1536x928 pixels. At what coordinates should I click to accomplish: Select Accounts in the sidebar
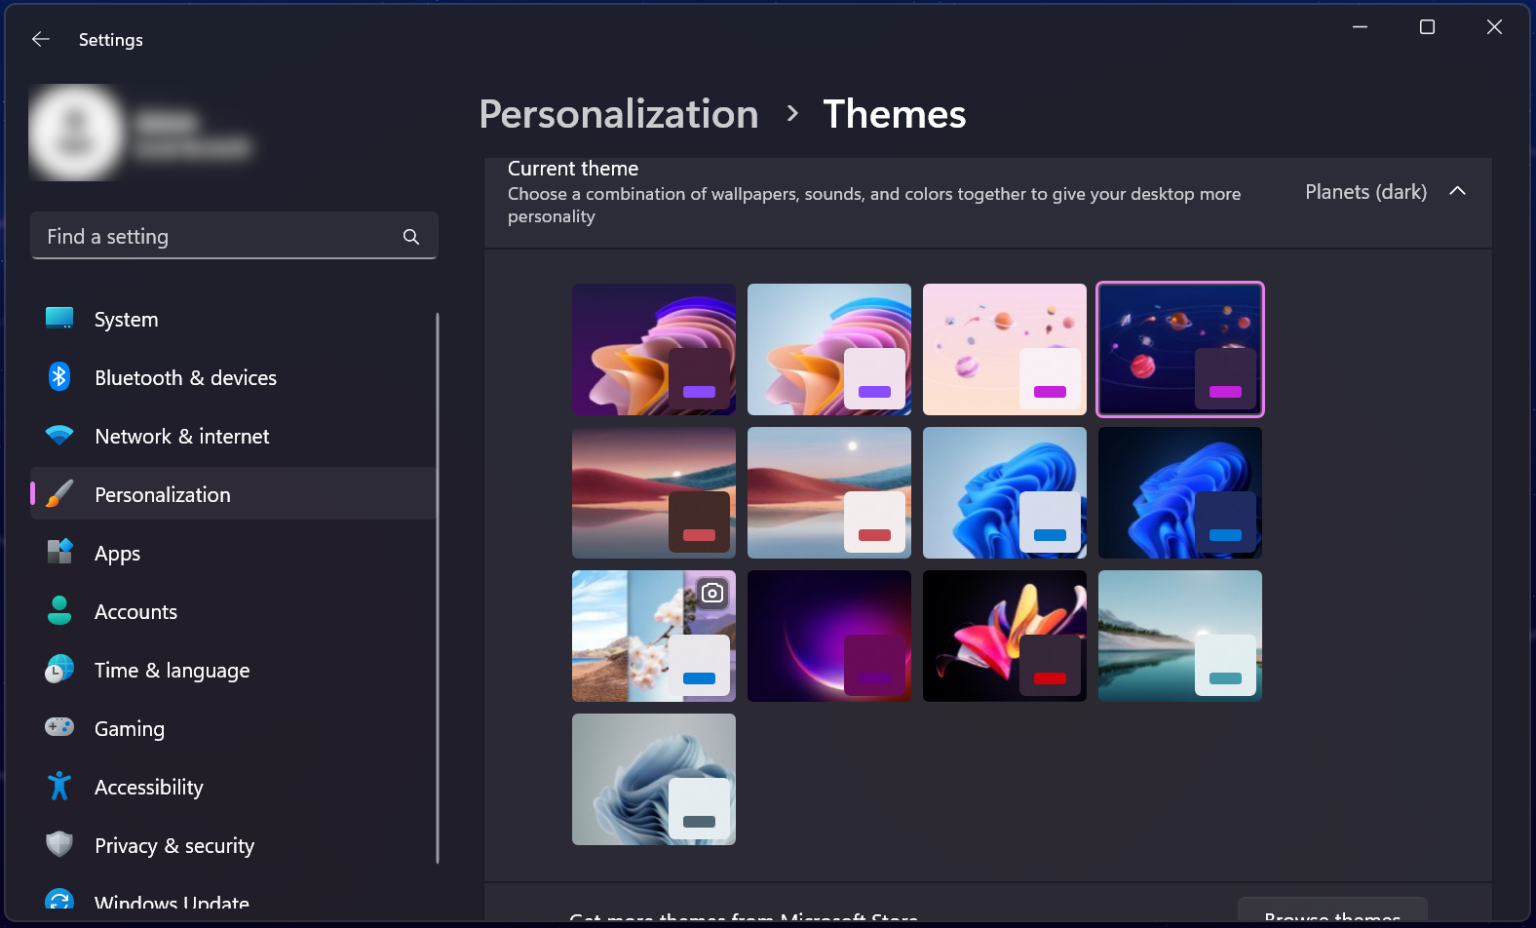(x=233, y=611)
